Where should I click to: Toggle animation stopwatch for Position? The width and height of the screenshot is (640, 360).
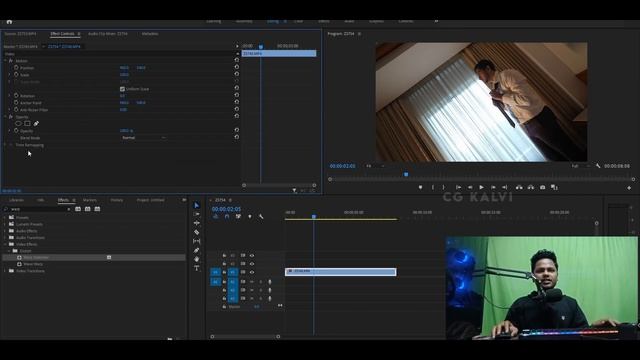click(x=16, y=68)
